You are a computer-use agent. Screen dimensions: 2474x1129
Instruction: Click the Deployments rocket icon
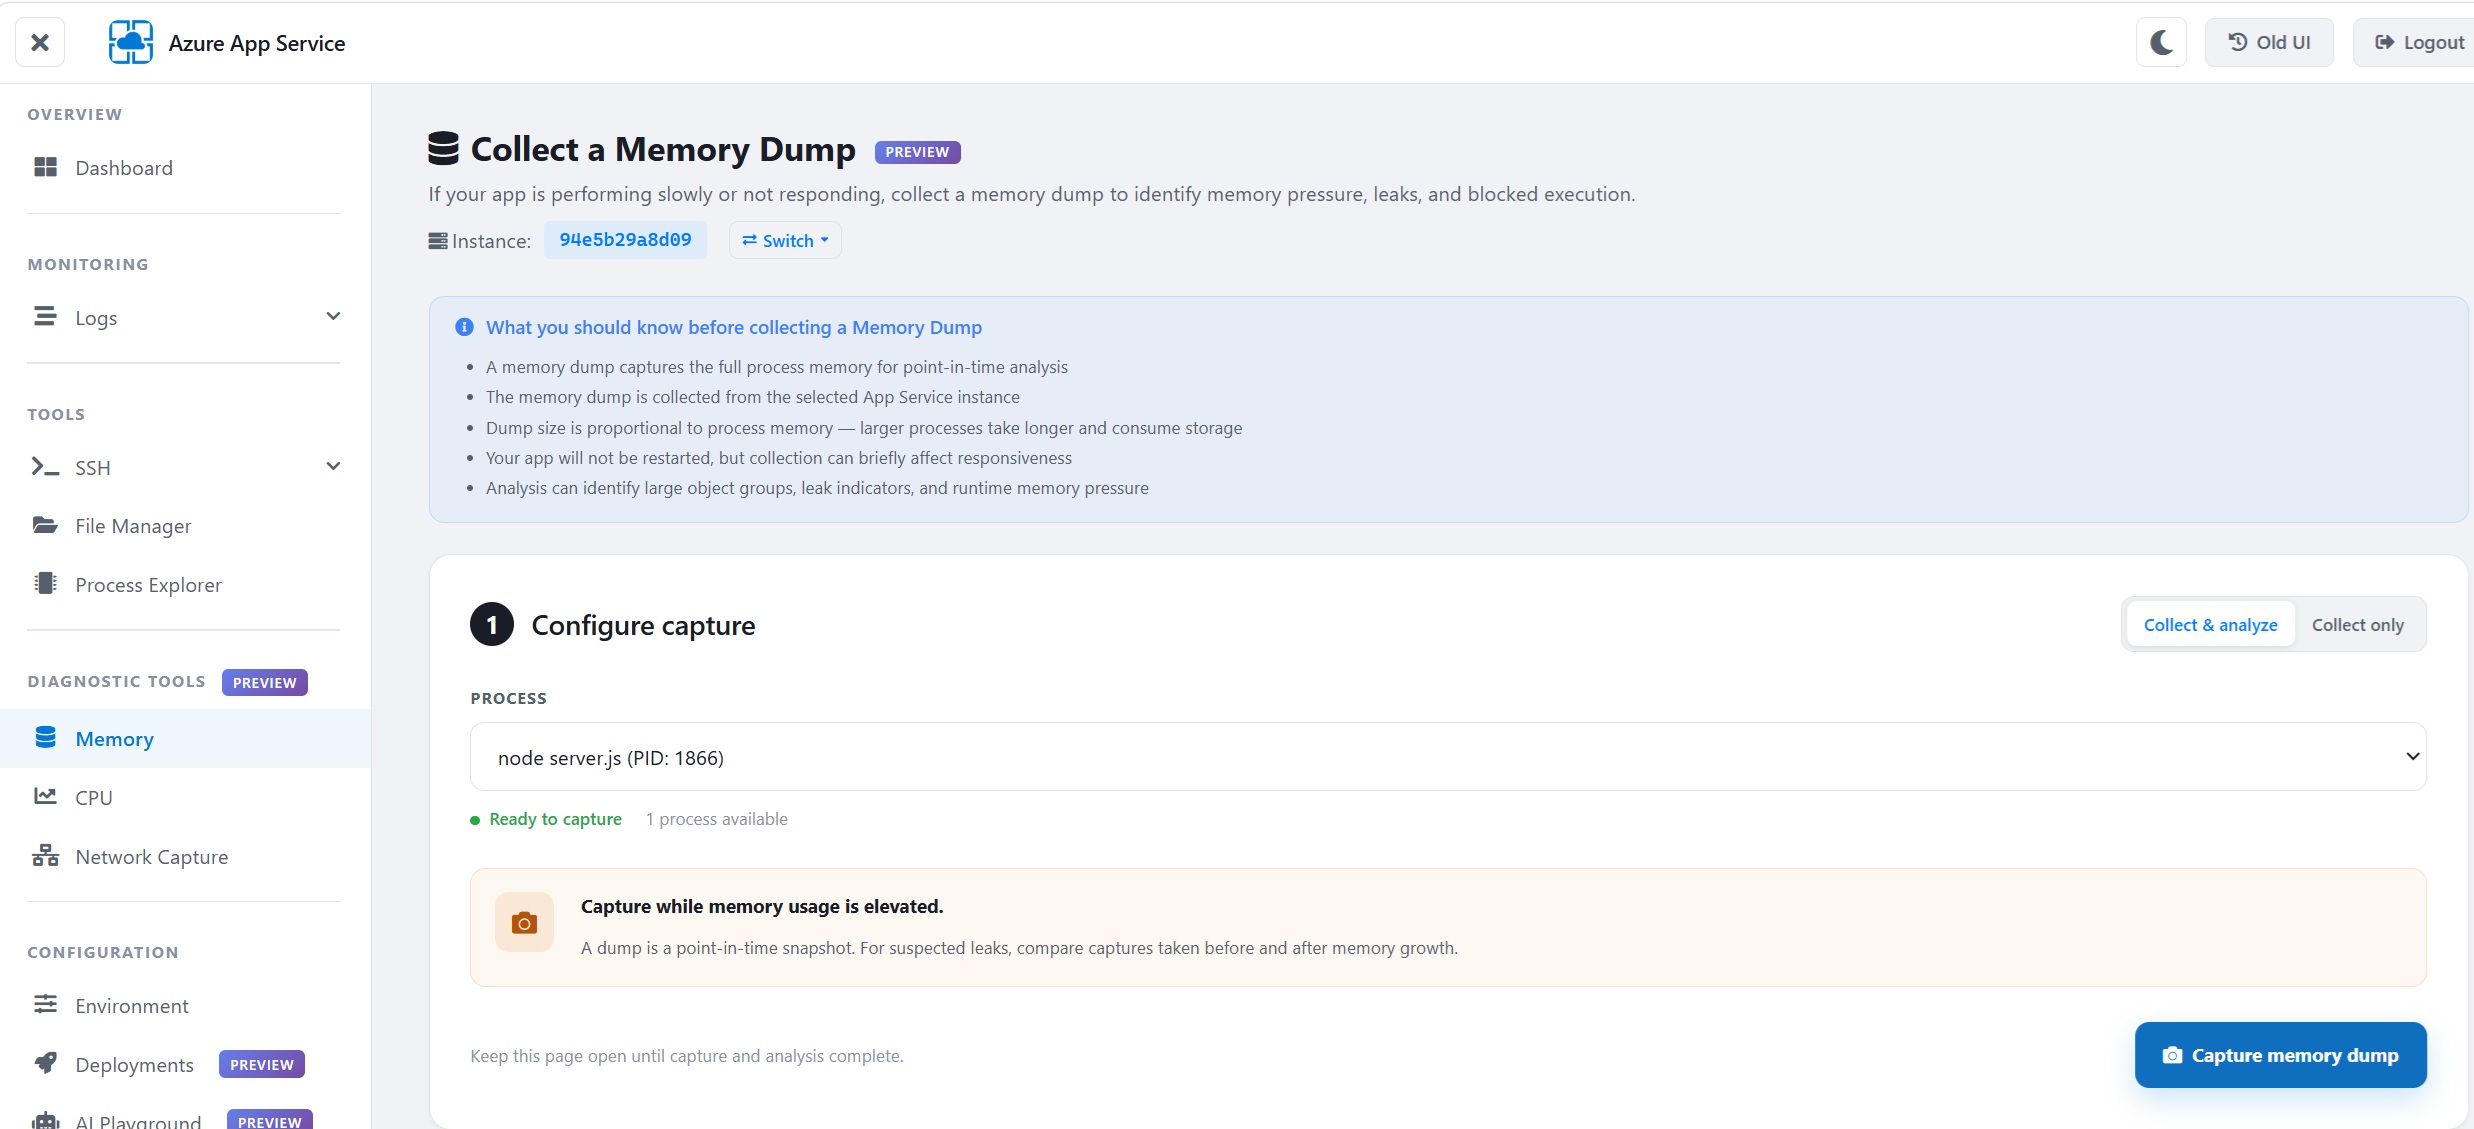46,1063
